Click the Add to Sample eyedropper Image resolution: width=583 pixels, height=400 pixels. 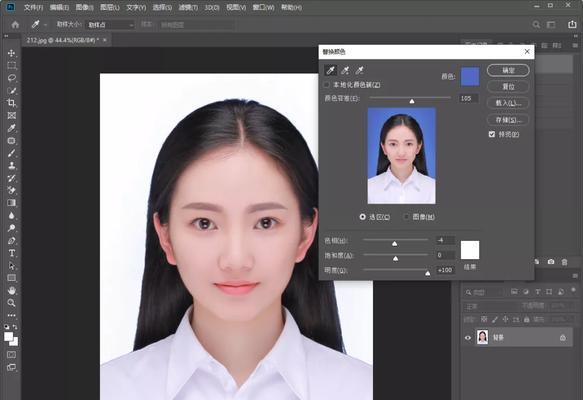click(345, 70)
